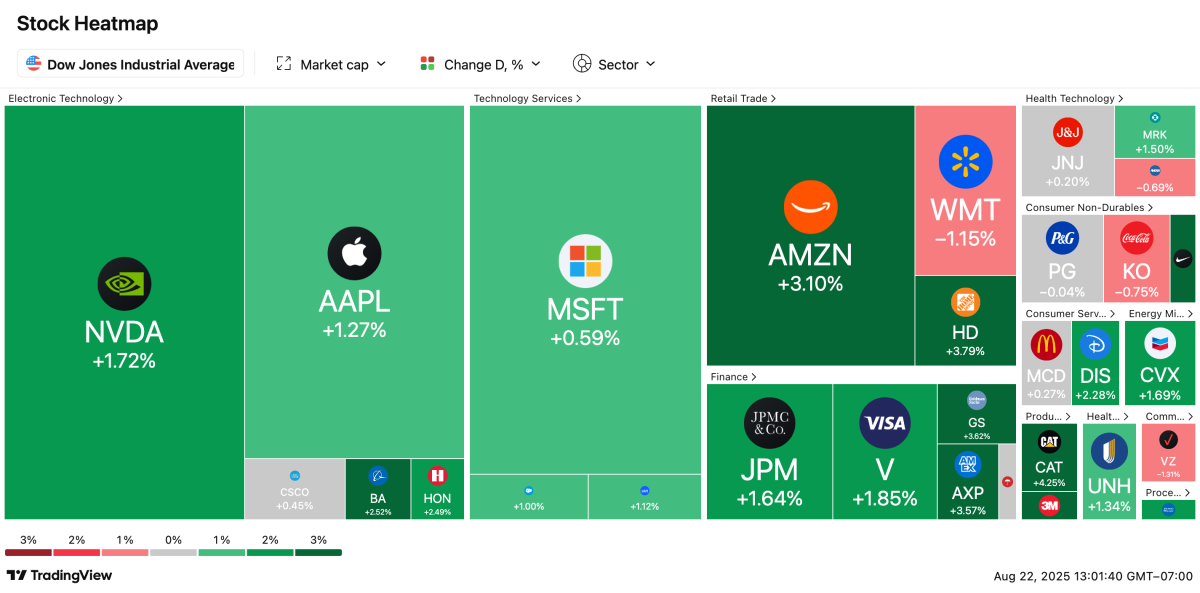Click the VISA logo icon
The height and width of the screenshot is (593, 1200).
(x=885, y=422)
